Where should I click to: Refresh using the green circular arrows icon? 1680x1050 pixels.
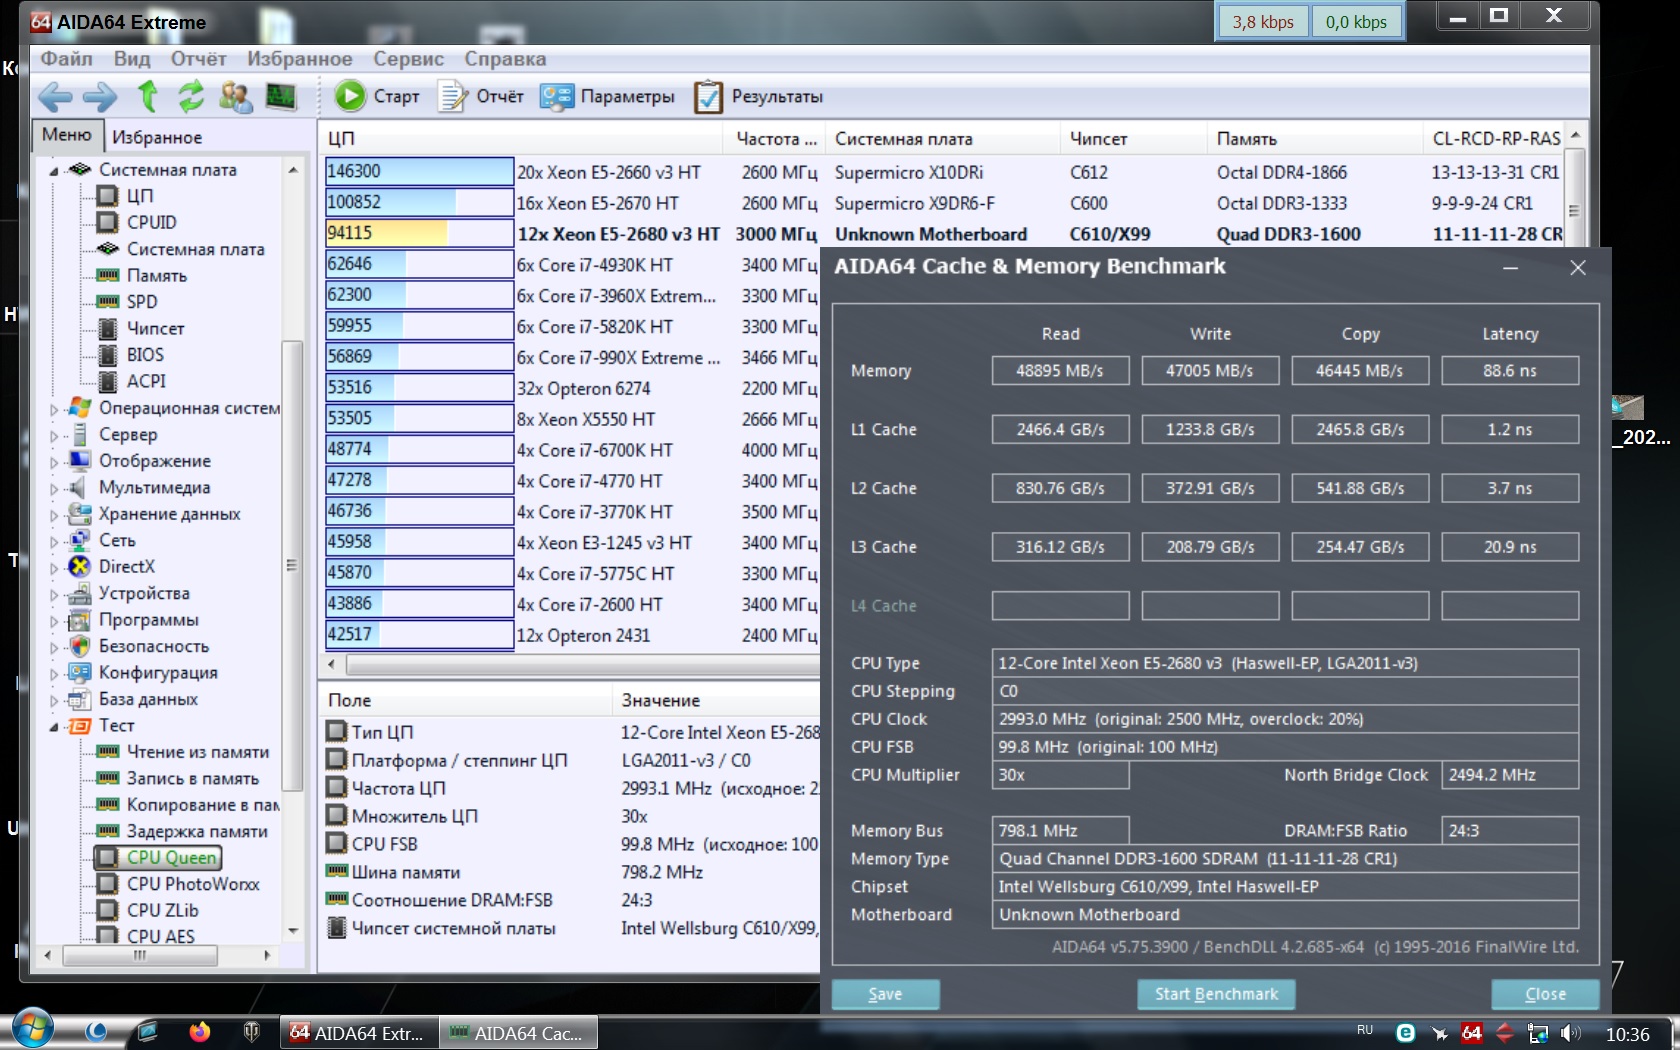191,96
